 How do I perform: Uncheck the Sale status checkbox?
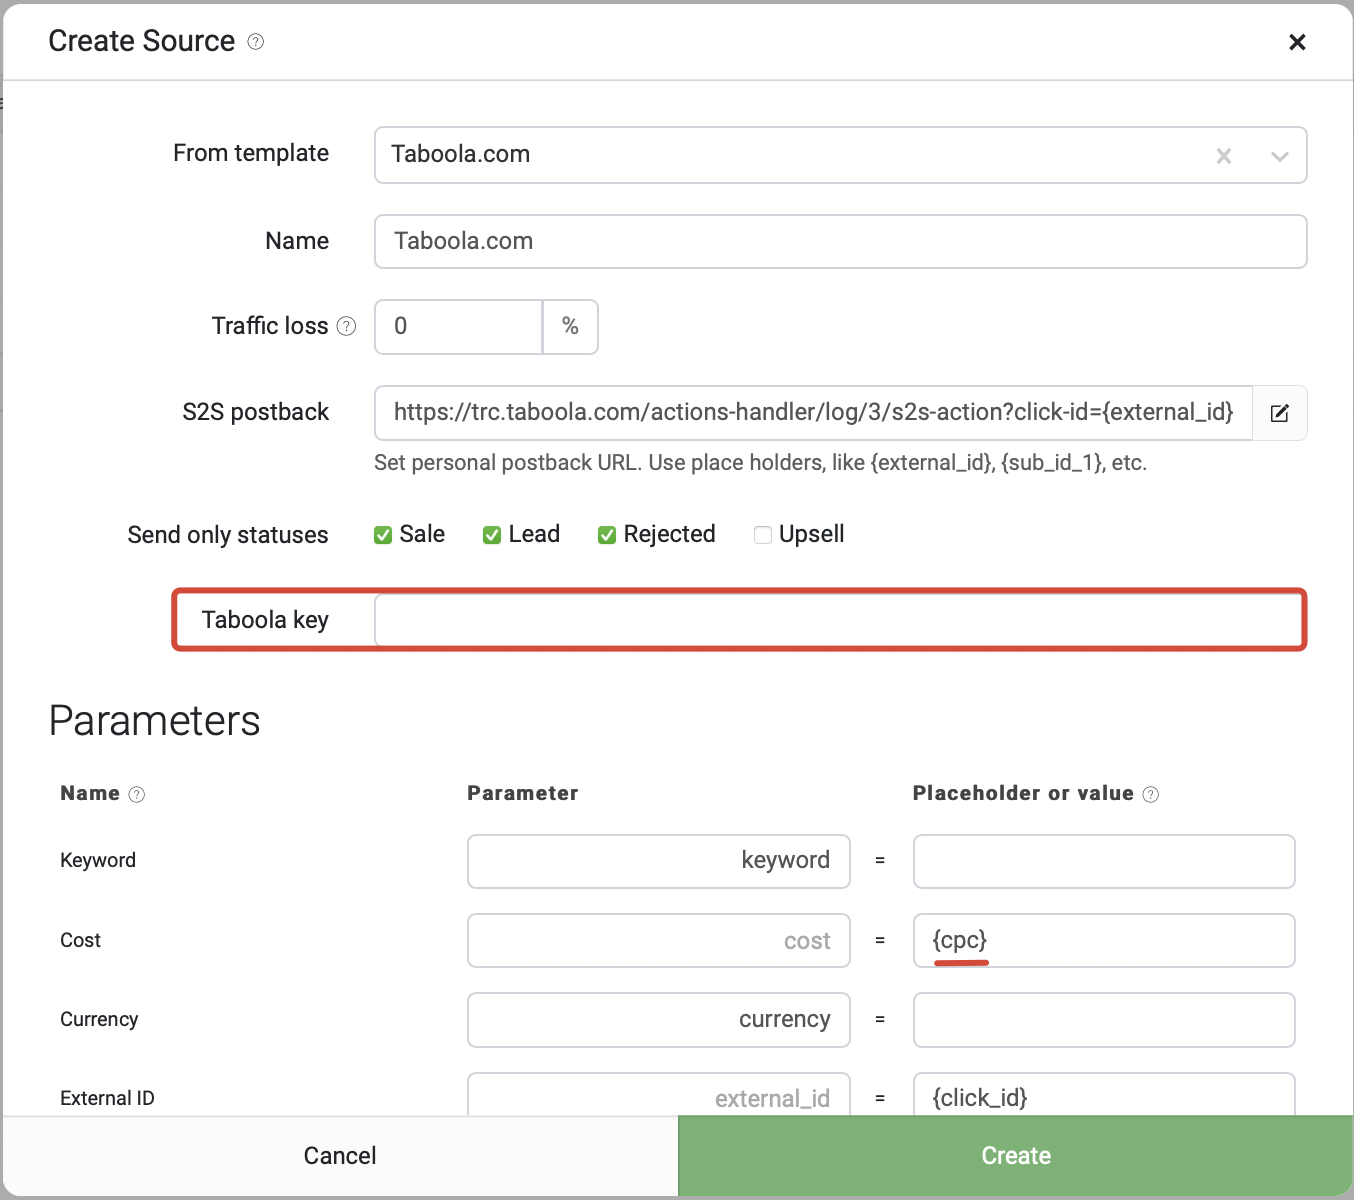pos(383,535)
